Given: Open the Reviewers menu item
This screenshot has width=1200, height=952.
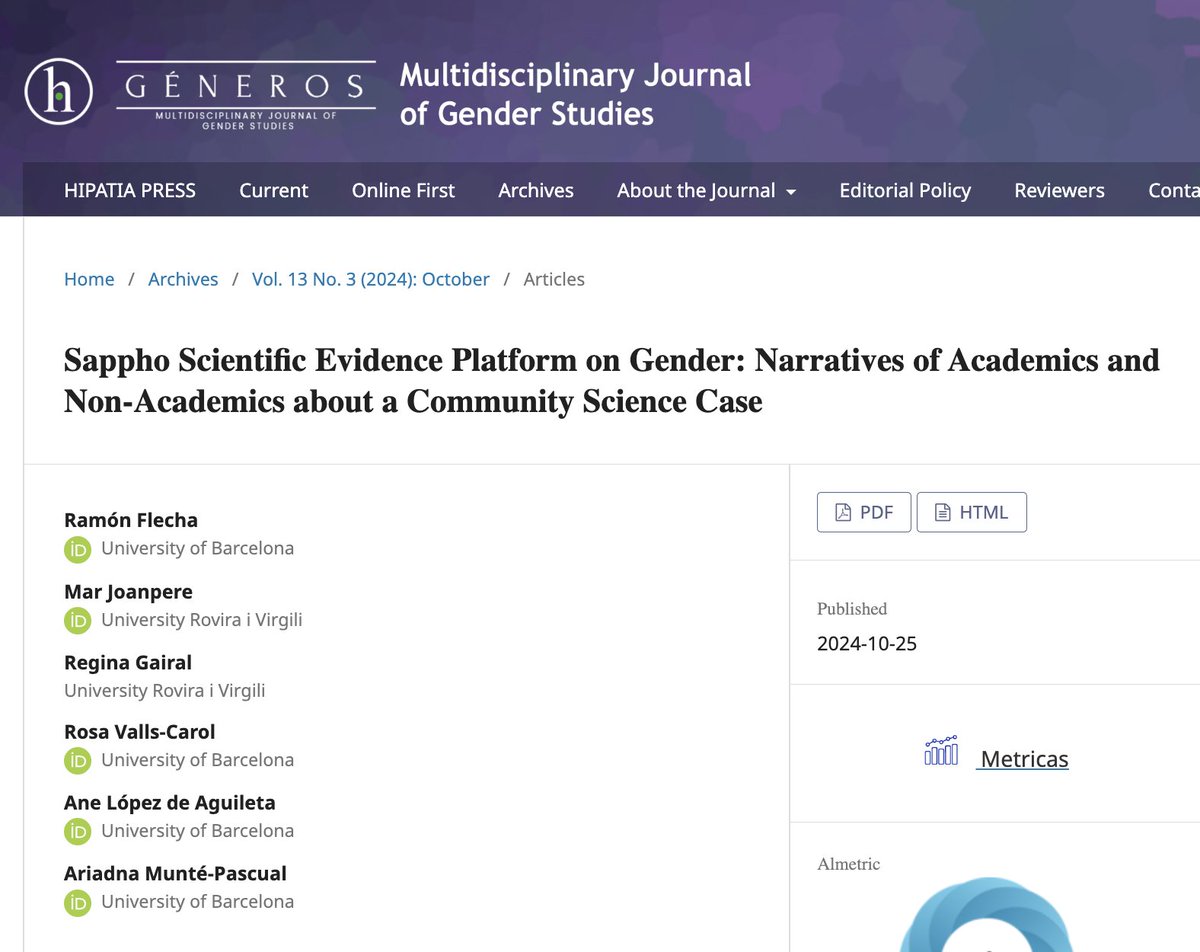Looking at the screenshot, I should click(x=1059, y=190).
